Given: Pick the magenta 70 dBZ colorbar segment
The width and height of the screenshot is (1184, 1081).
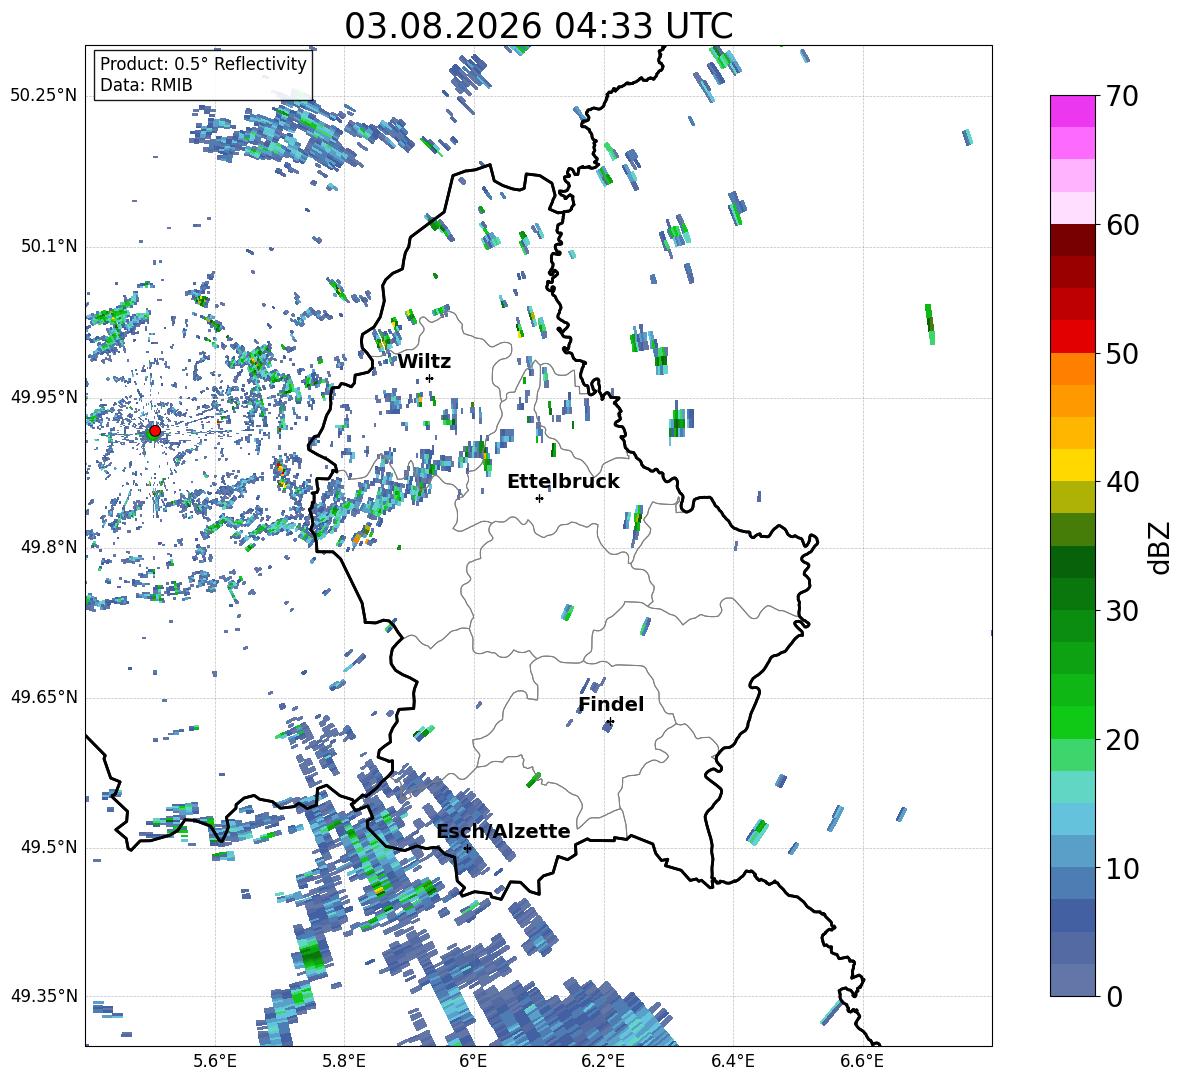Looking at the screenshot, I should (x=1072, y=111).
